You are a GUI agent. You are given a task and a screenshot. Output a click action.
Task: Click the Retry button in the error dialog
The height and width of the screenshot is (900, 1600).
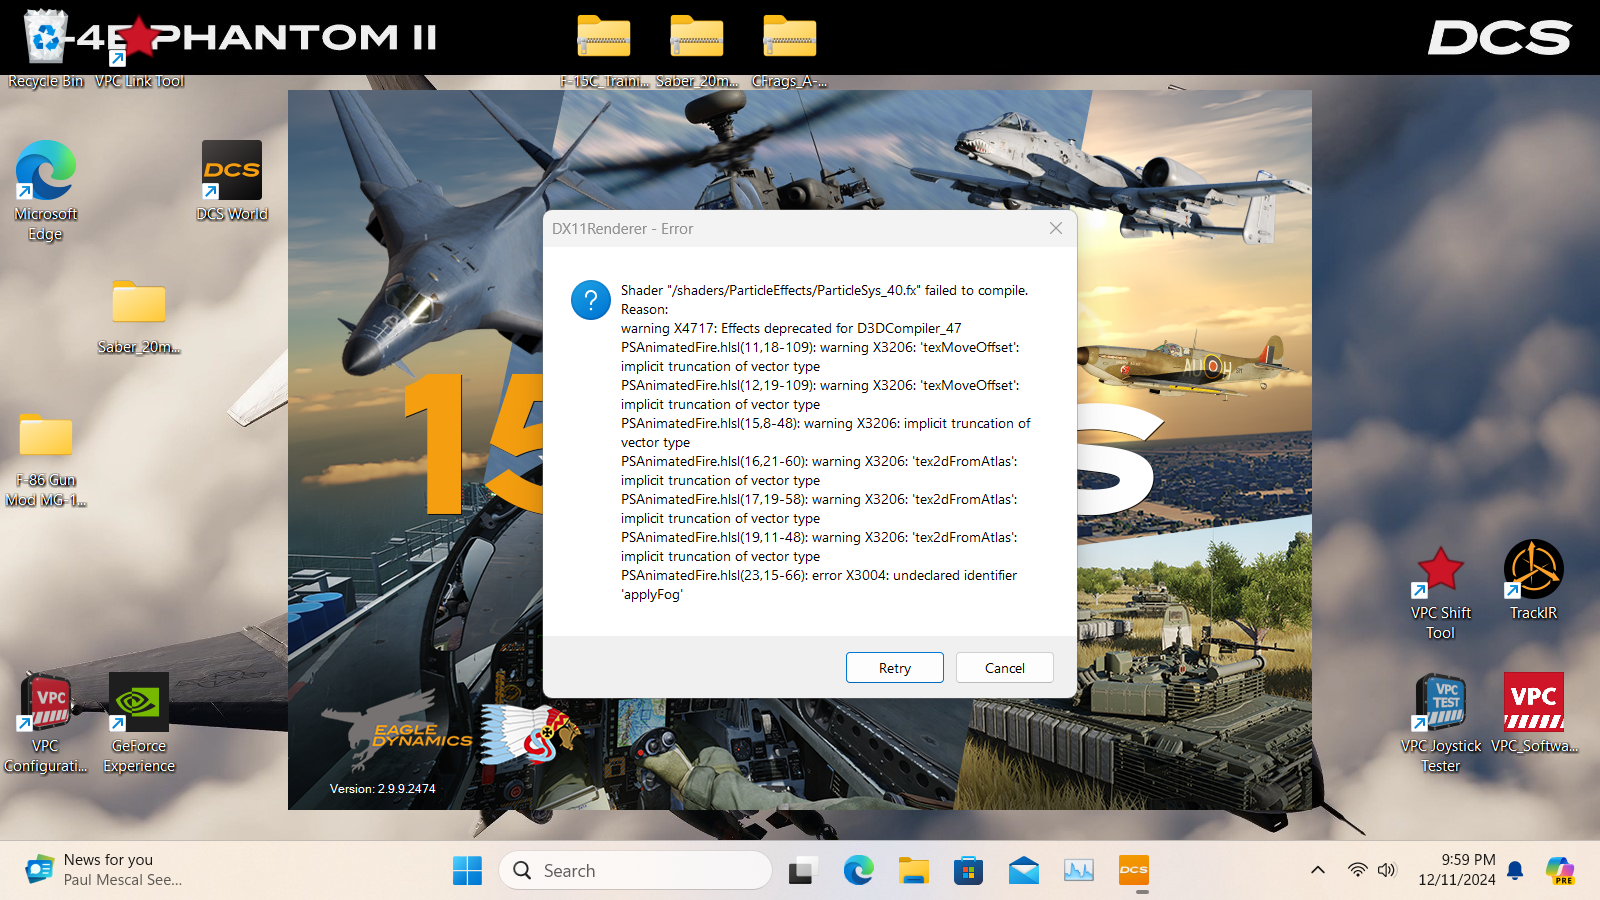click(894, 668)
